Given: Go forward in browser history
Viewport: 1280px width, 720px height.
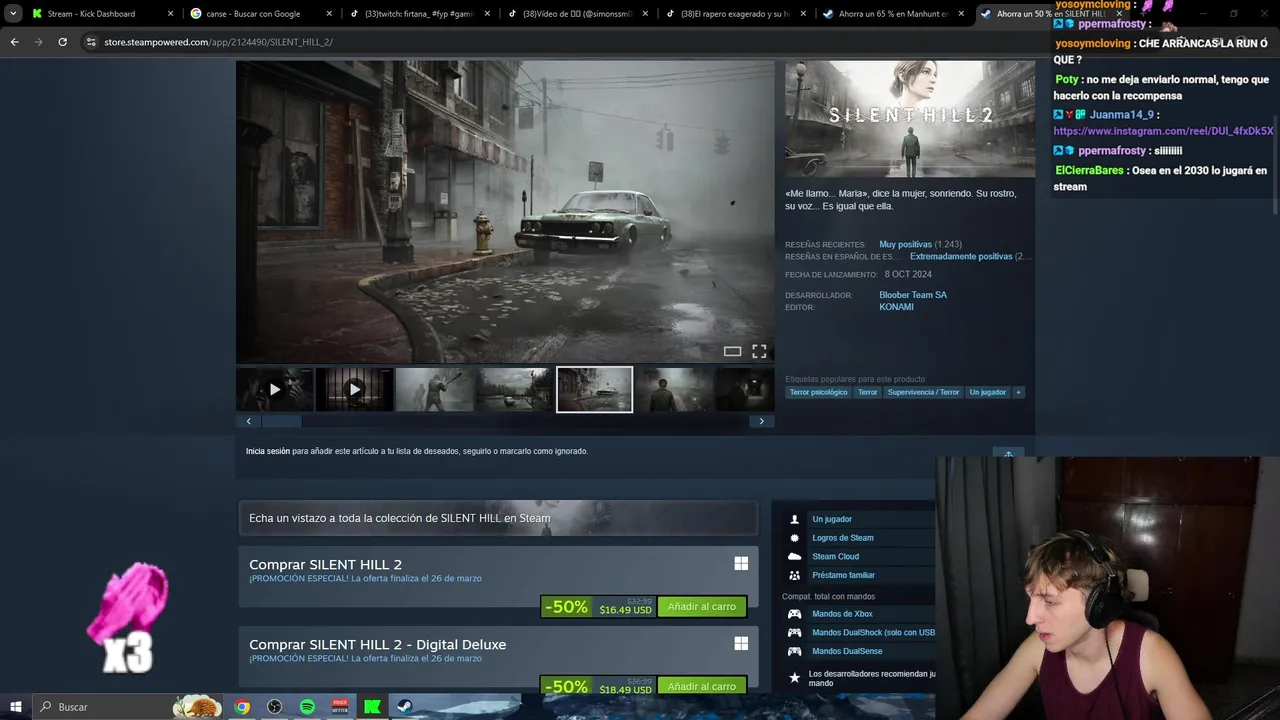Looking at the screenshot, I should click(x=38, y=42).
